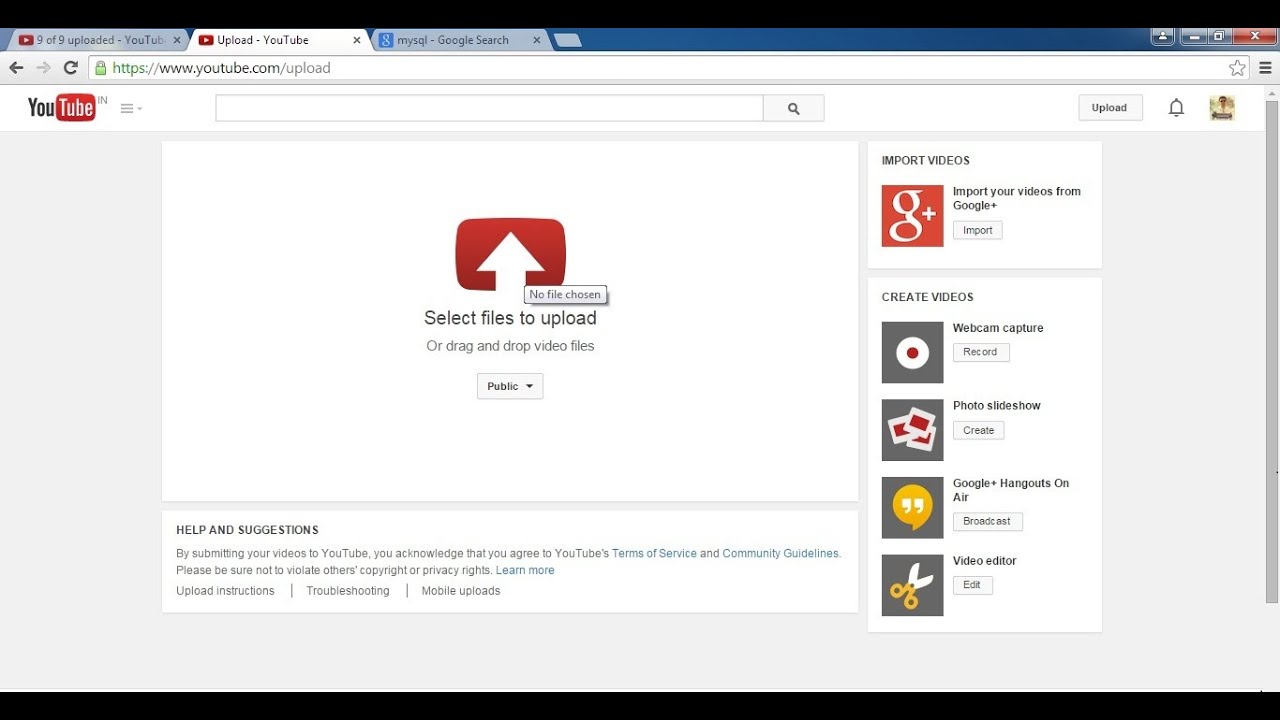Open the Public privacy dropdown
Image resolution: width=1280 pixels, height=720 pixels.
(510, 386)
